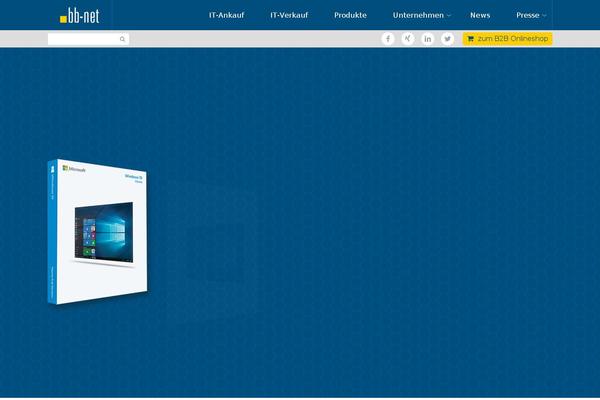Open the IT-Verkauf menu item
Screen dimensions: 600x400
coord(289,15)
